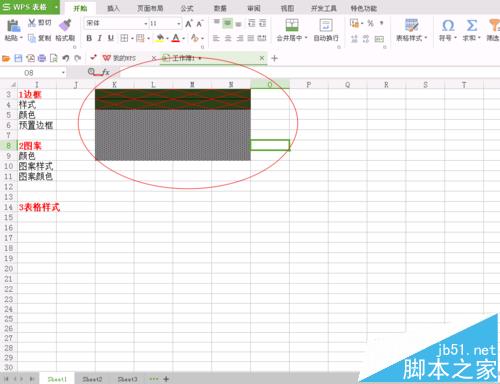
Task: Open the Table Style icon
Action: tap(411, 25)
